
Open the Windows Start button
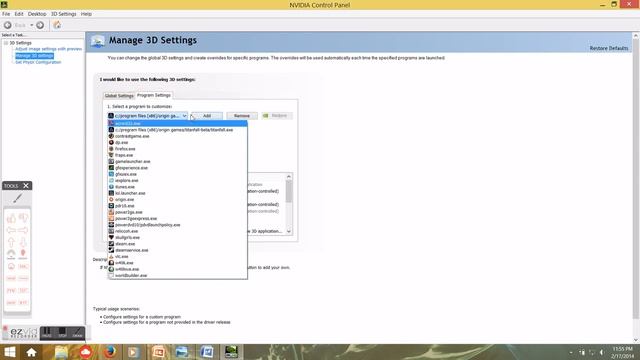(x=9, y=352)
